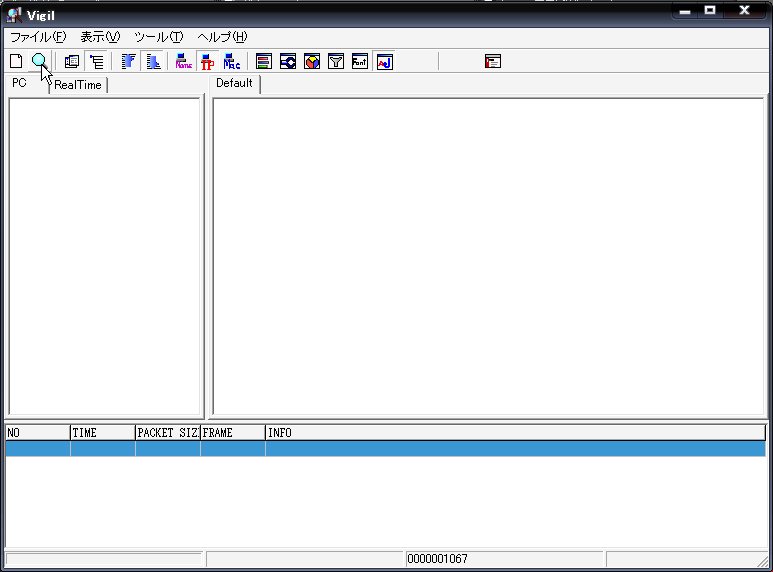Image resolution: width=773 pixels, height=572 pixels.
Task: Show hosts by Name icon
Action: [183, 62]
